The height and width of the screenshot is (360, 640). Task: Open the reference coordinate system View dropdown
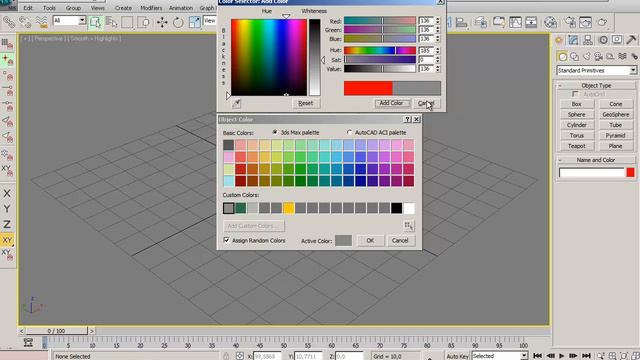click(210, 20)
